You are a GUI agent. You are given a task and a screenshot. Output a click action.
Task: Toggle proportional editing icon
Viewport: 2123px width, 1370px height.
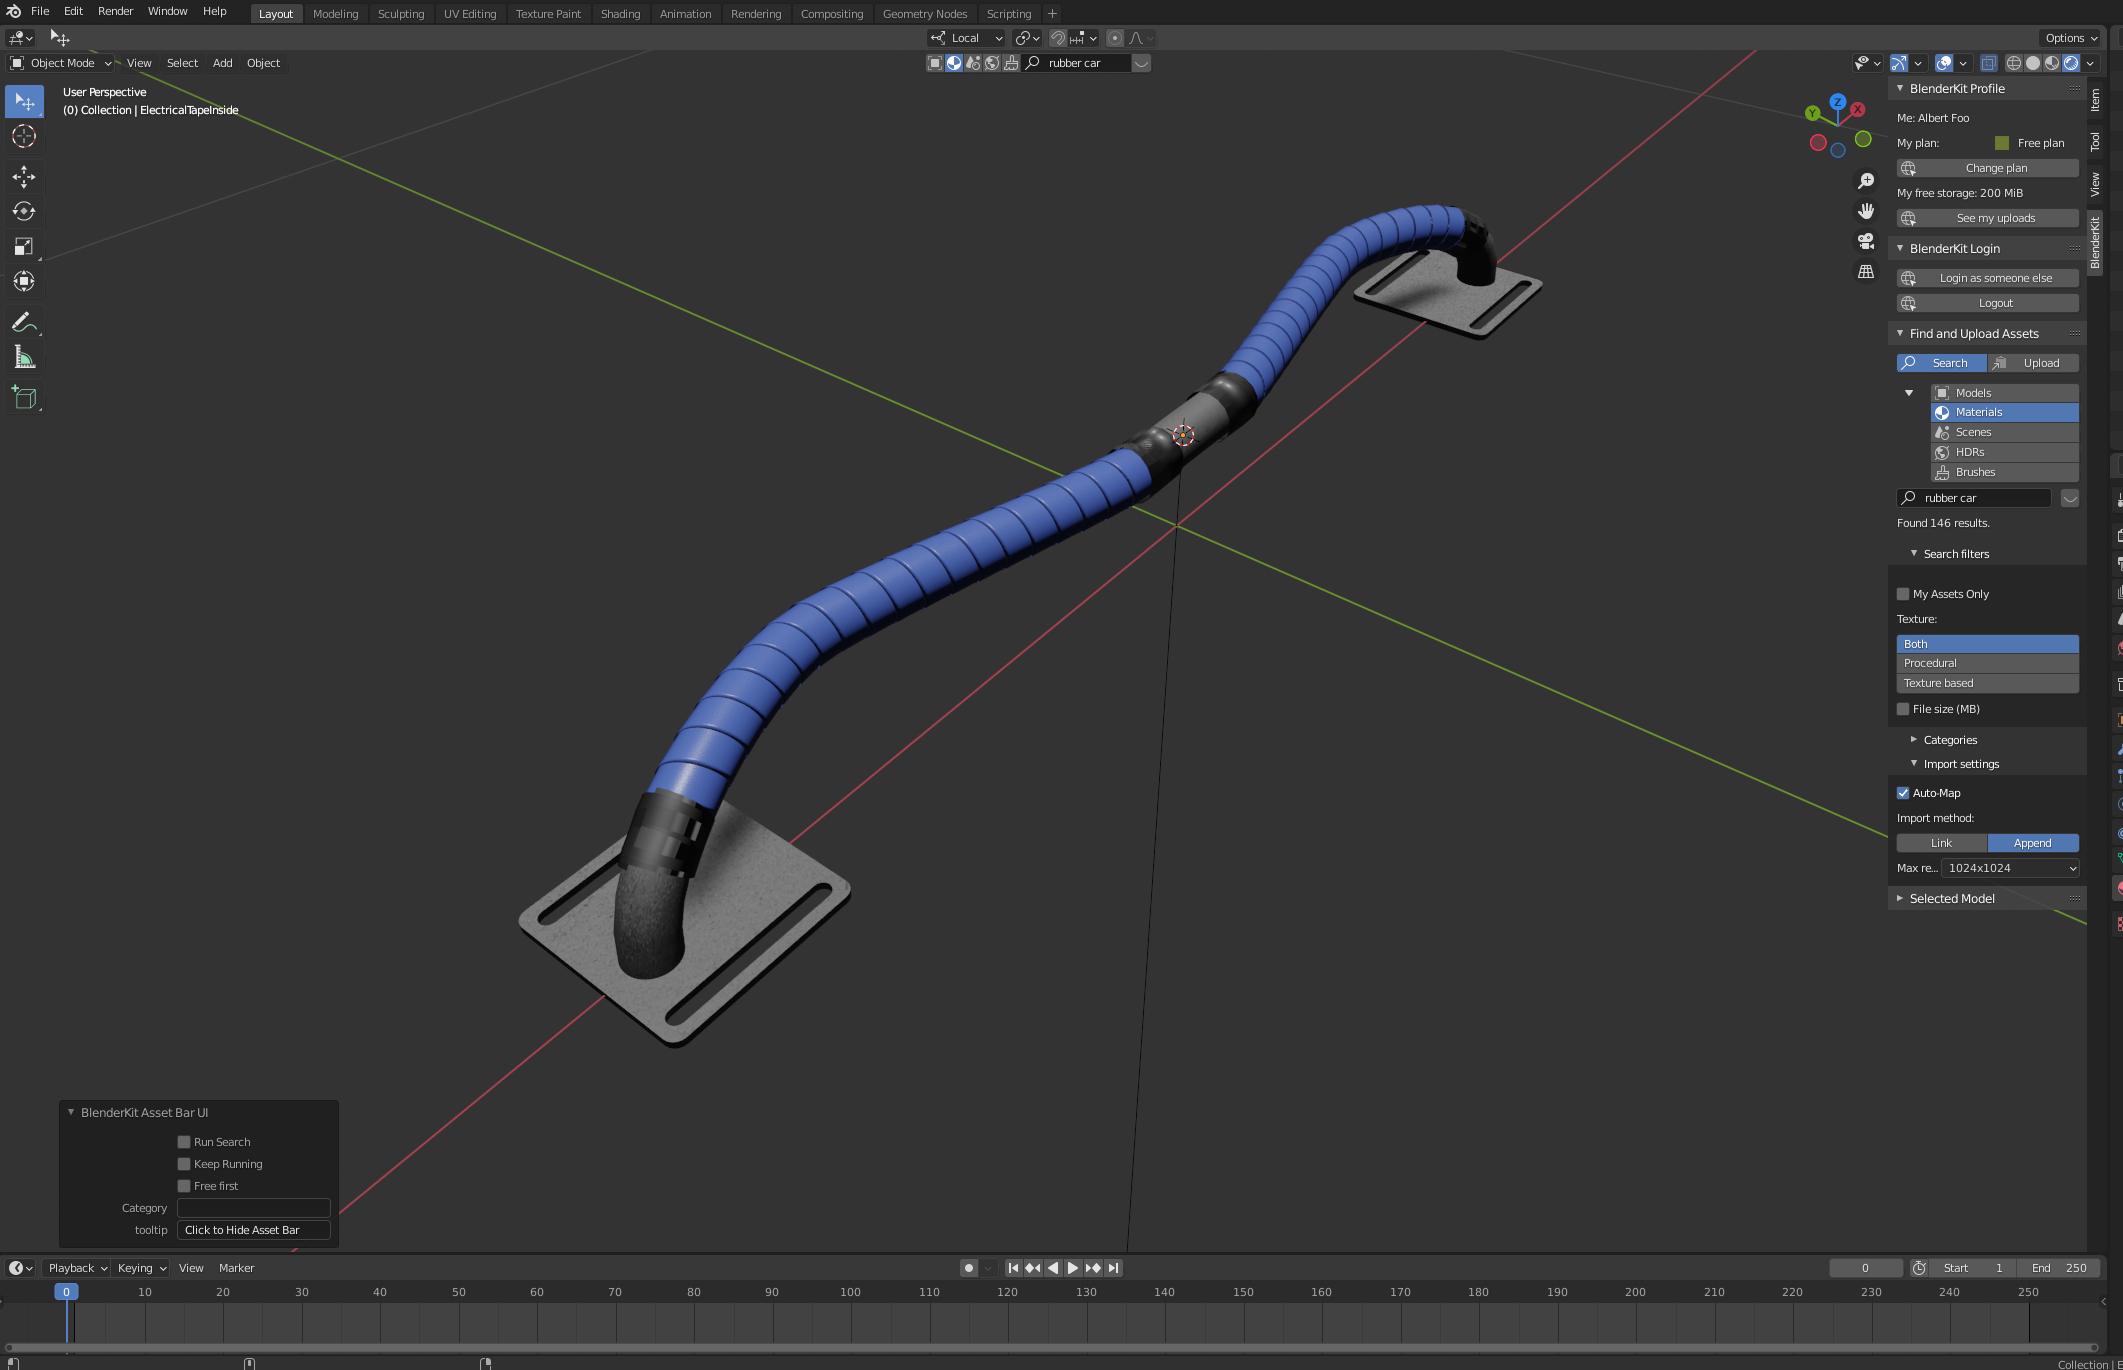pyautogui.click(x=1115, y=38)
